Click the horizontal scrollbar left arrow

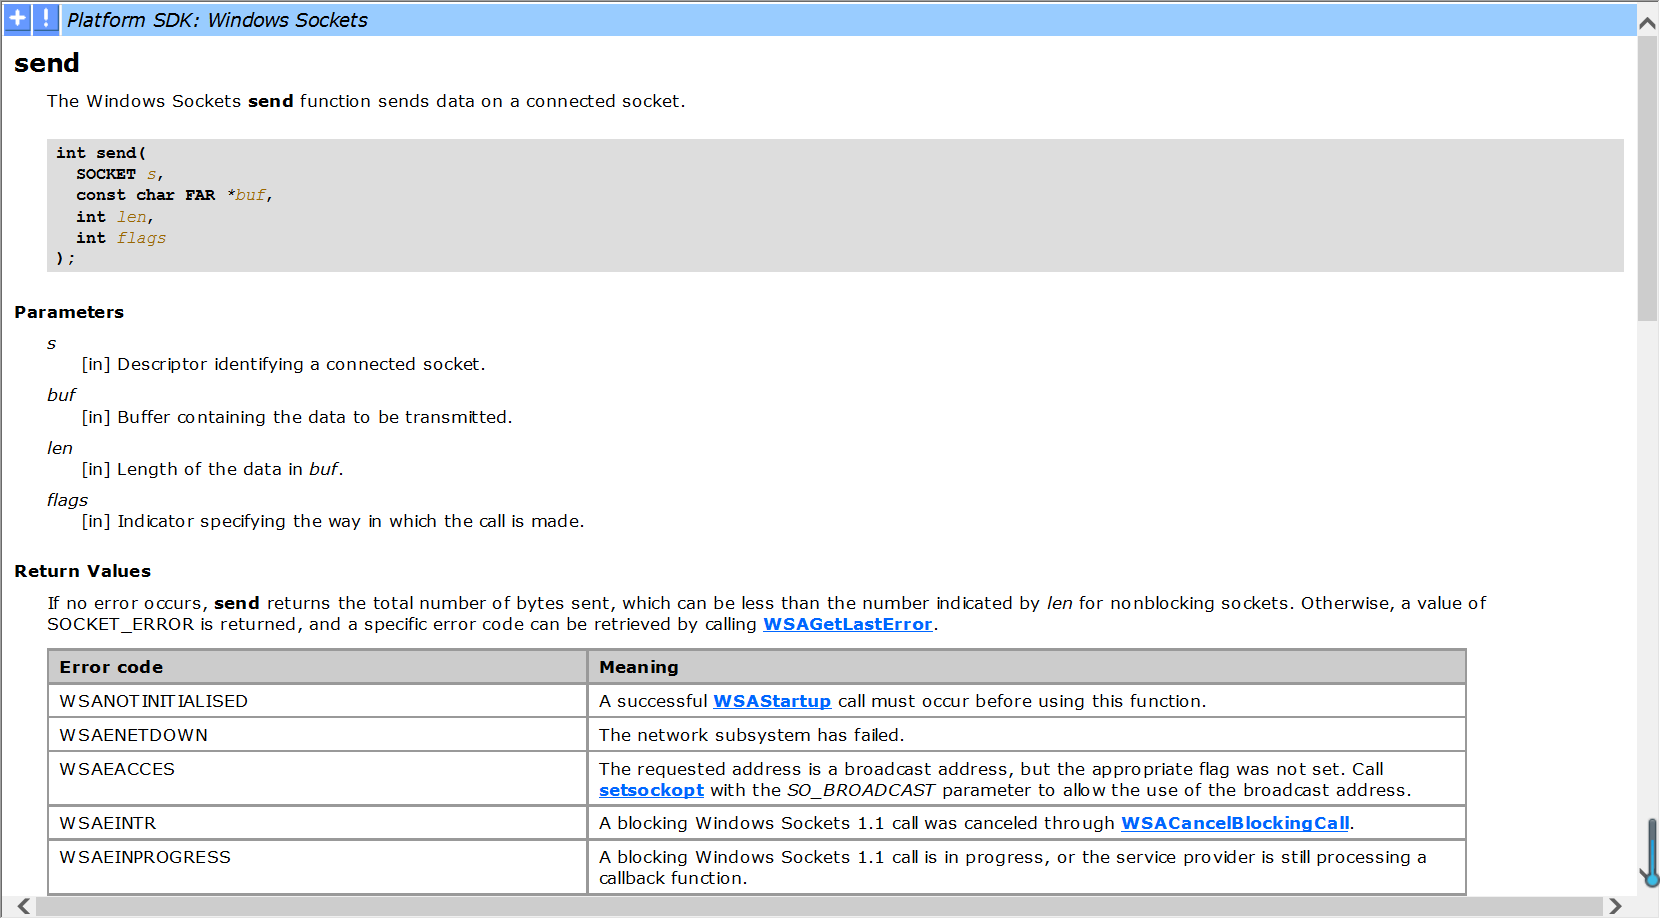pos(24,906)
